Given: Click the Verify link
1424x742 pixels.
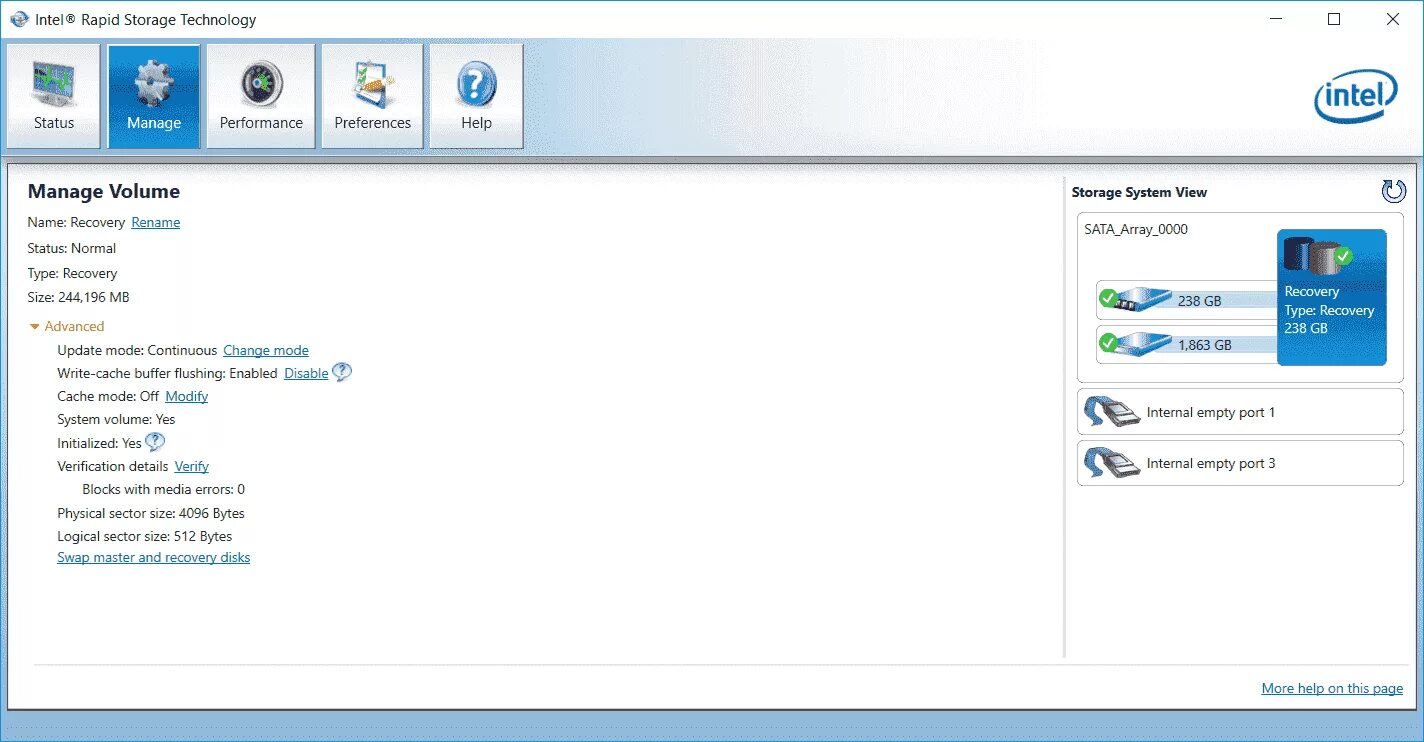Looking at the screenshot, I should click(192, 466).
